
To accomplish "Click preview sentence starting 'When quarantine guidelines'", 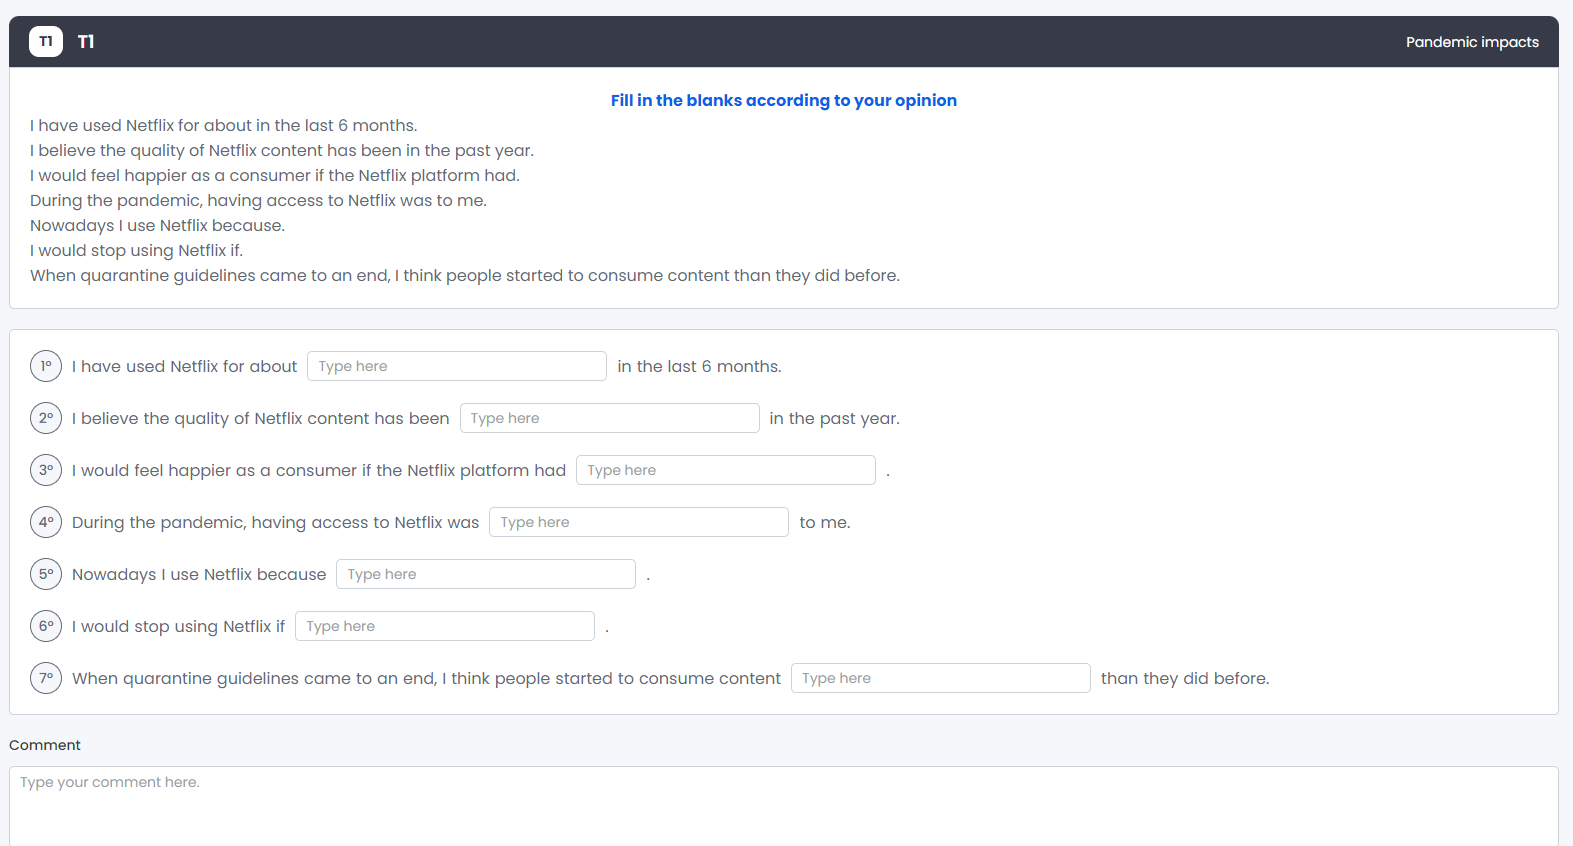I will coord(465,275).
